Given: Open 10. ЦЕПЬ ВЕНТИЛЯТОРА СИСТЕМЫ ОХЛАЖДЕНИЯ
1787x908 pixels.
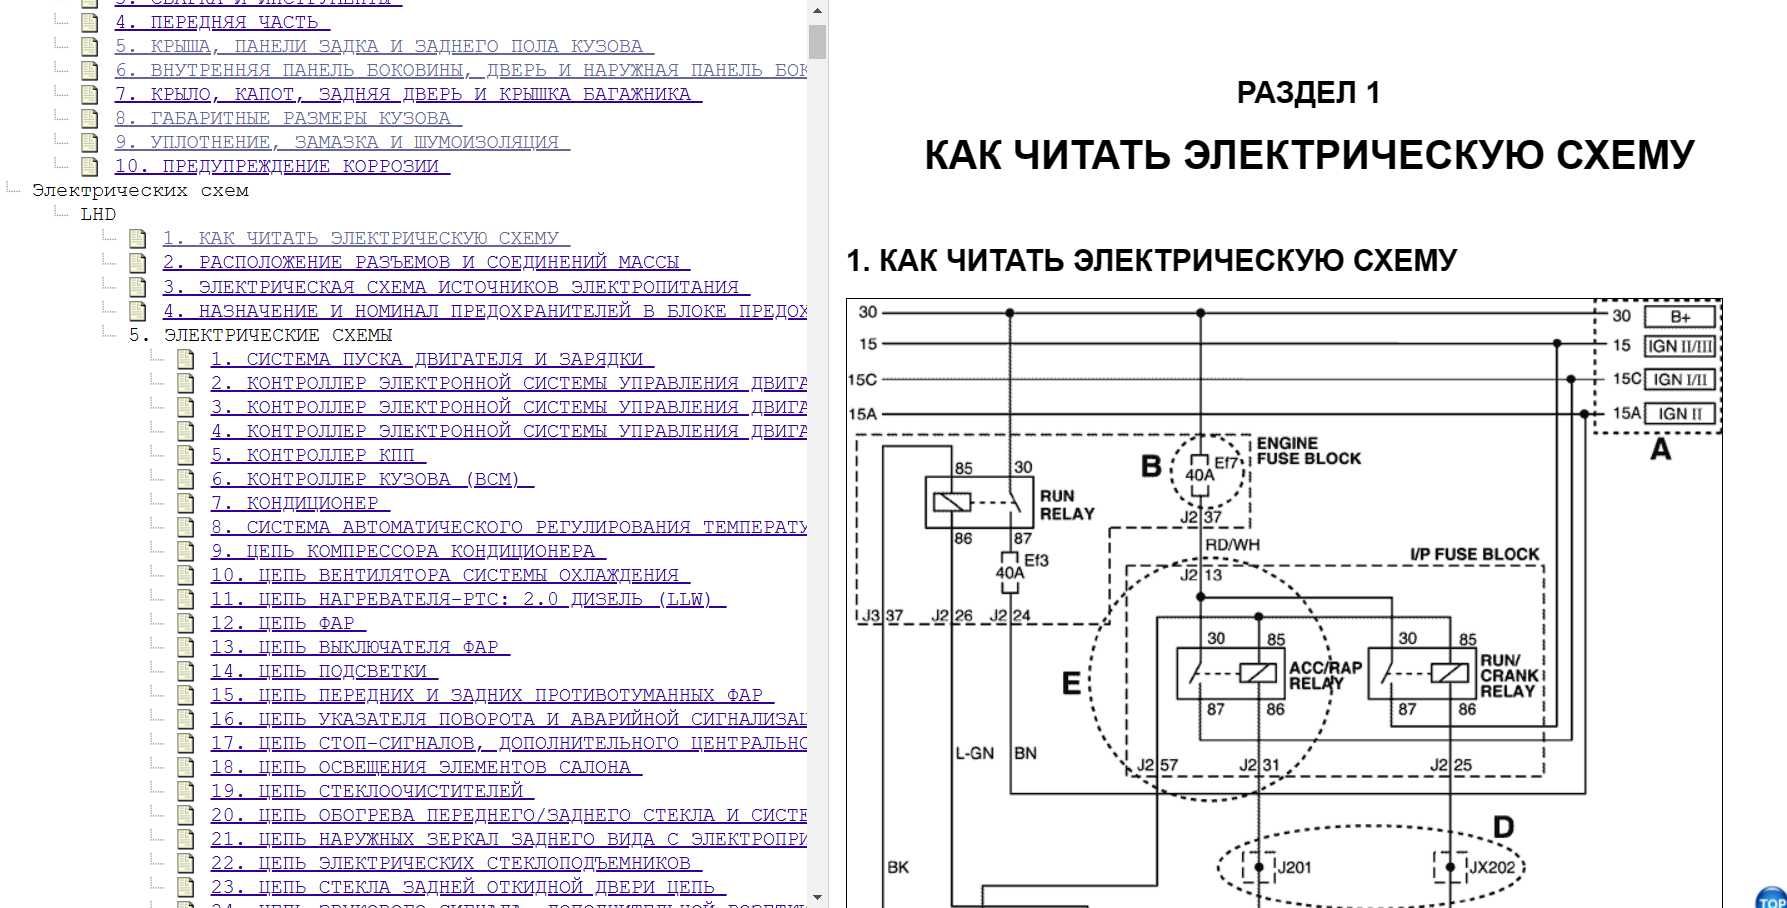Looking at the screenshot, I should click(x=450, y=575).
